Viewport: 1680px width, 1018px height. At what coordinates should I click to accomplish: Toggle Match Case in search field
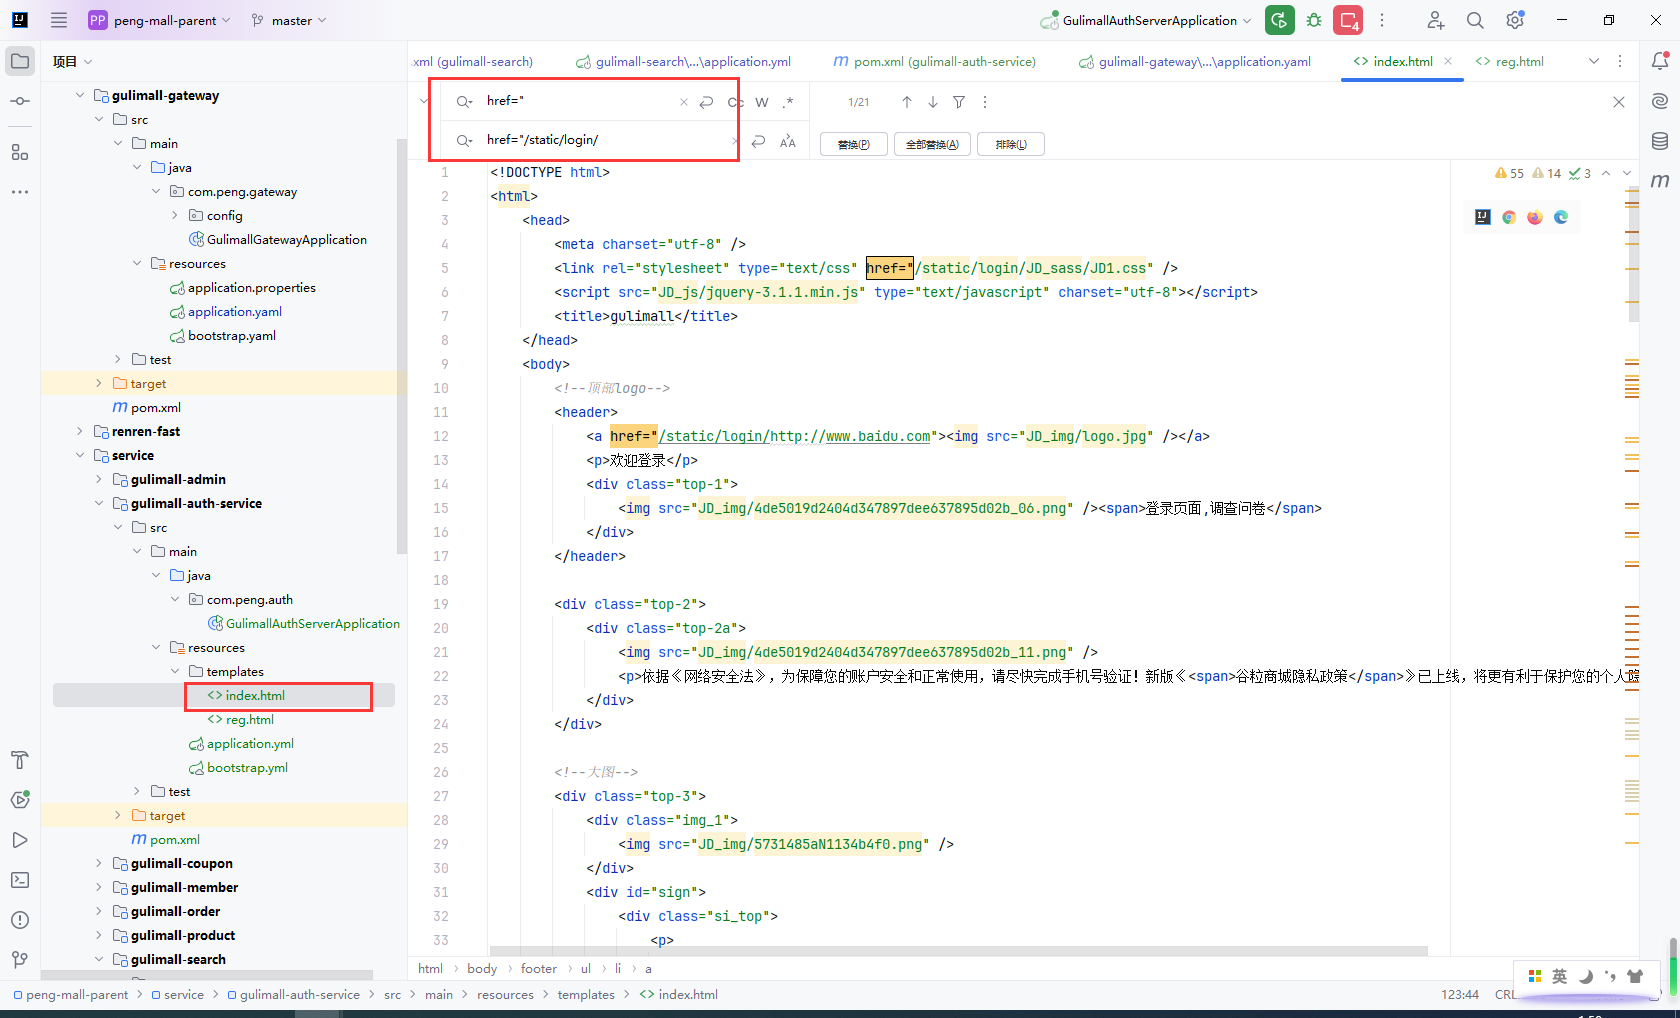(x=735, y=102)
